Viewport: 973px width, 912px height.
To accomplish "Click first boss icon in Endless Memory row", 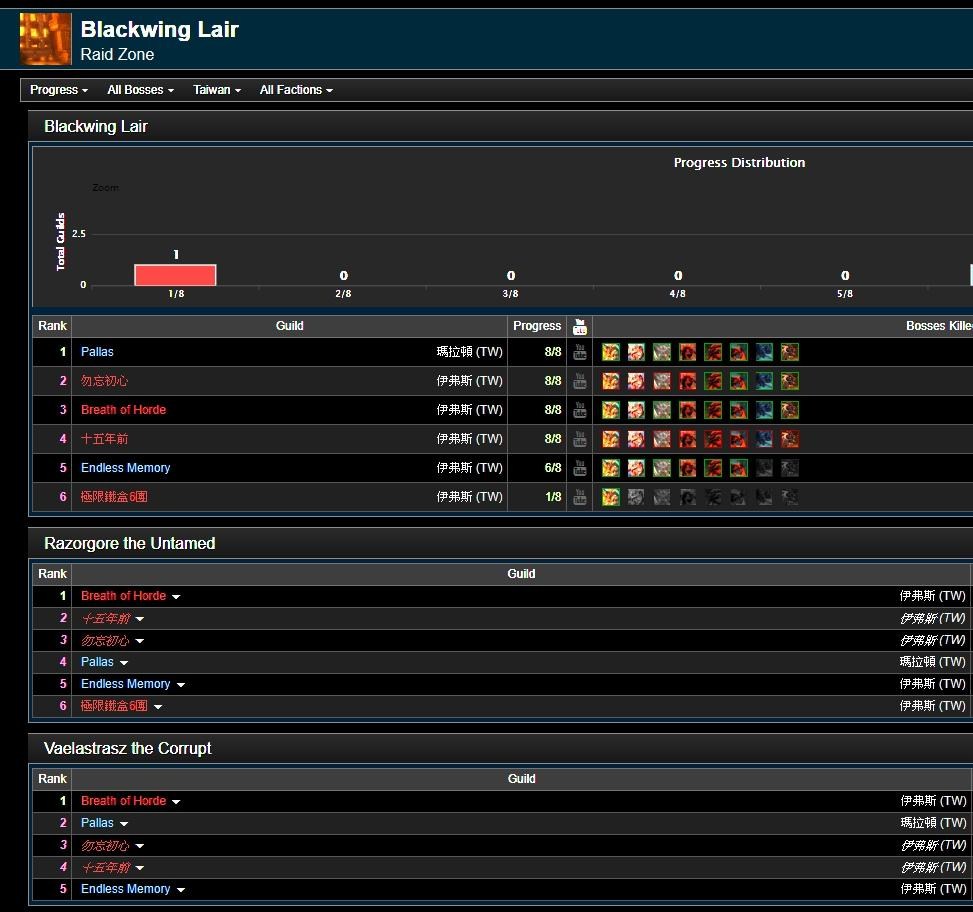I will [611, 468].
